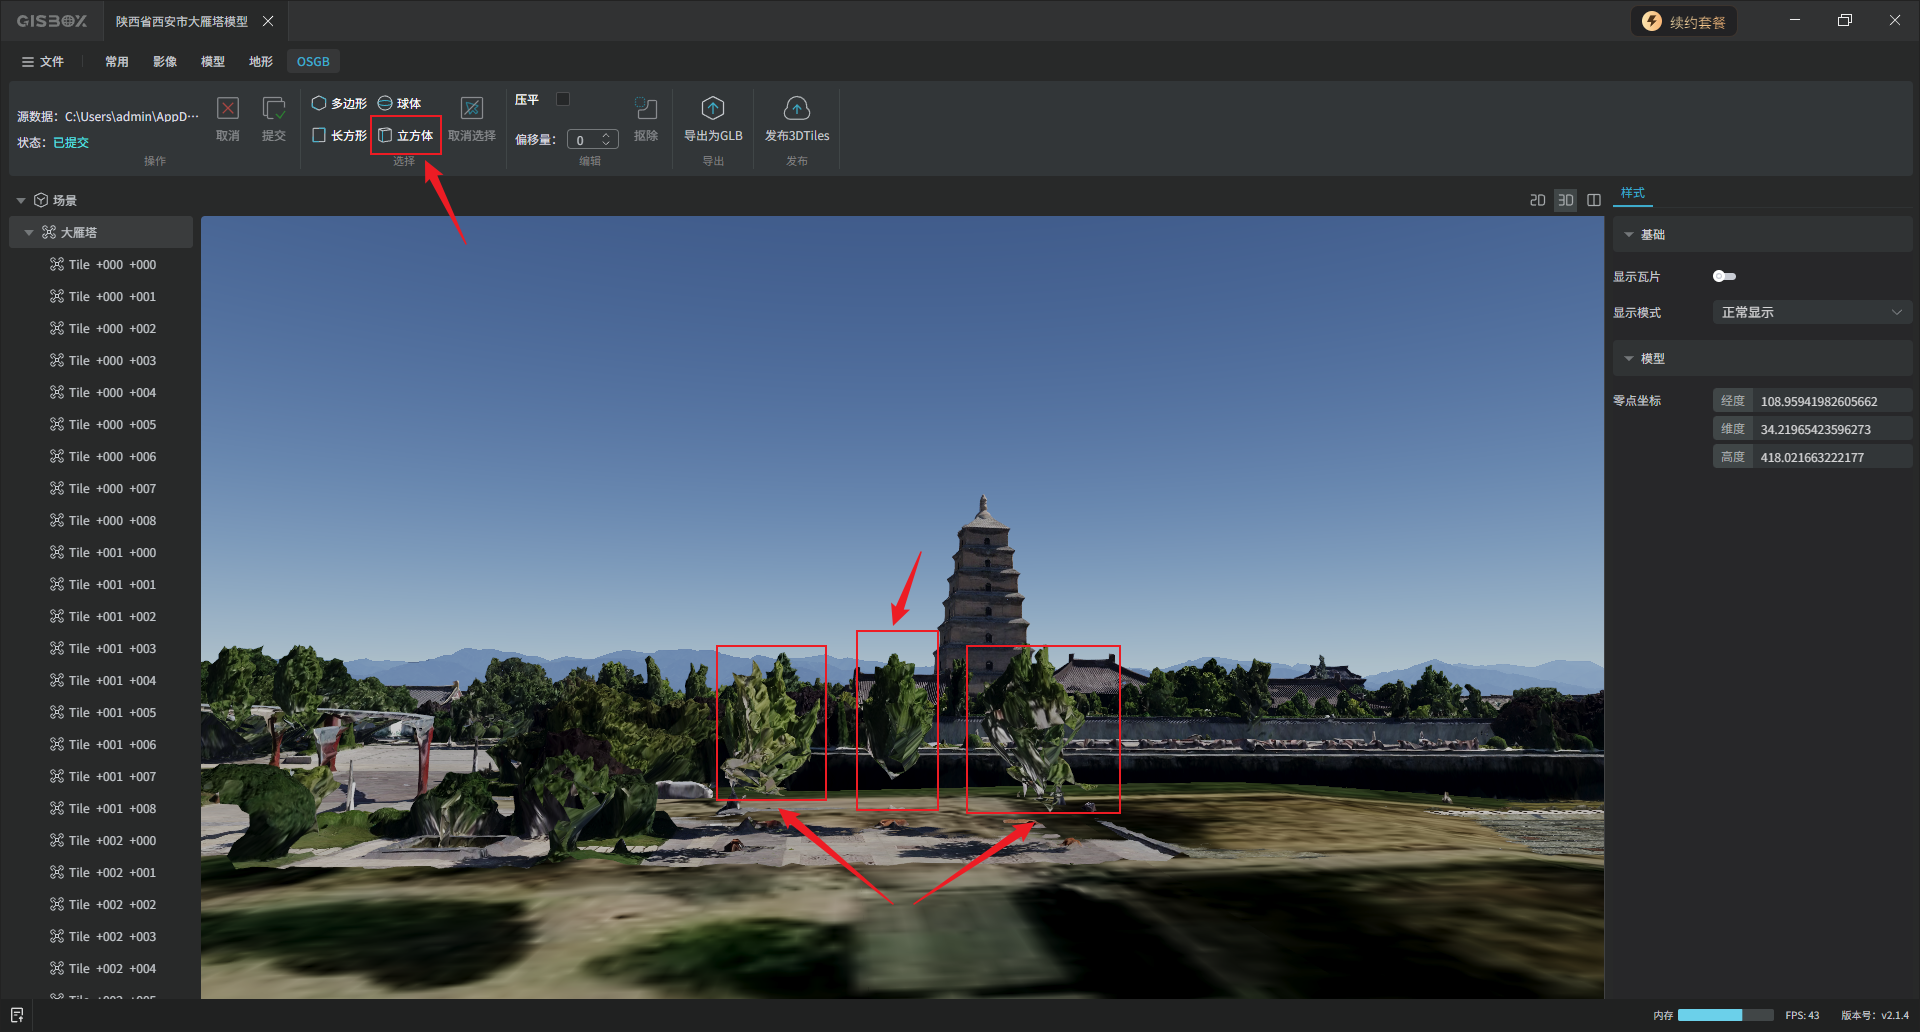
Task: Select the 立方体 cube selection tool
Action: point(406,136)
